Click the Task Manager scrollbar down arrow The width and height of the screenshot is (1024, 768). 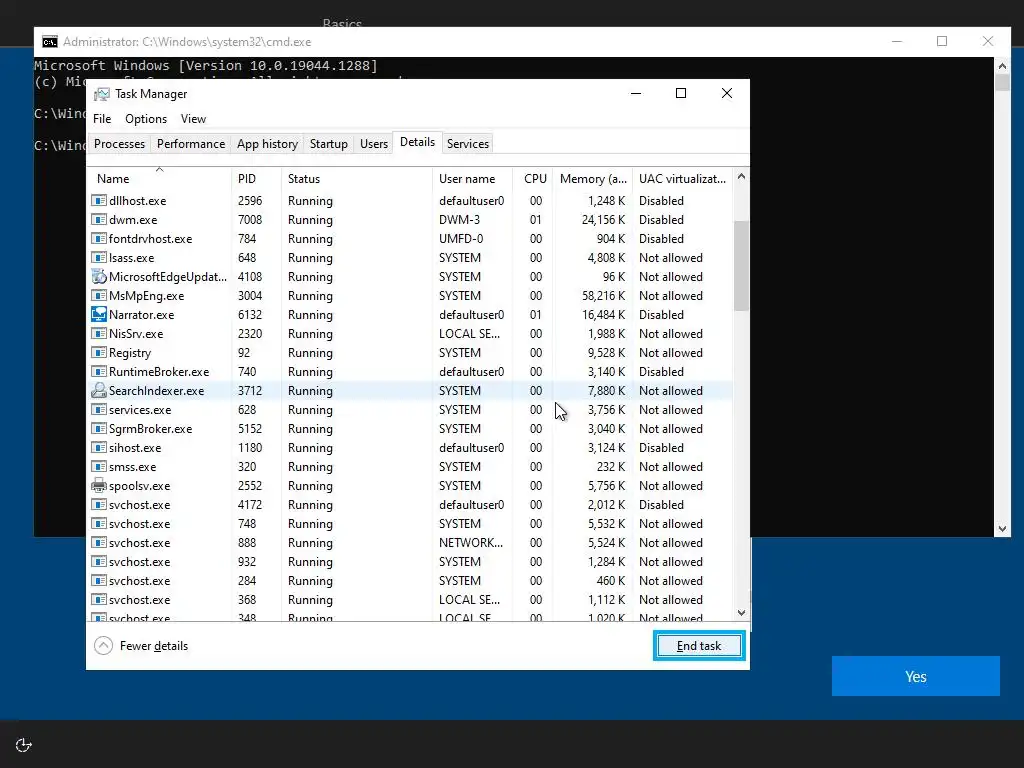(741, 613)
